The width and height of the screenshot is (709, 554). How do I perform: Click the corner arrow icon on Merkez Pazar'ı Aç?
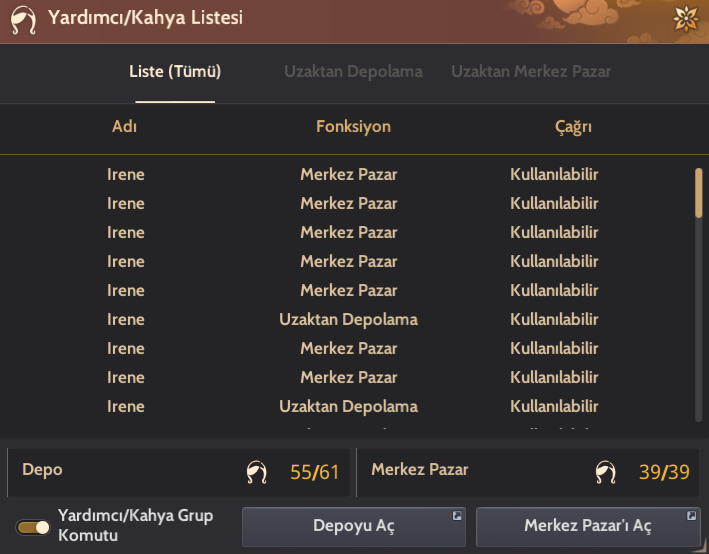click(691, 515)
